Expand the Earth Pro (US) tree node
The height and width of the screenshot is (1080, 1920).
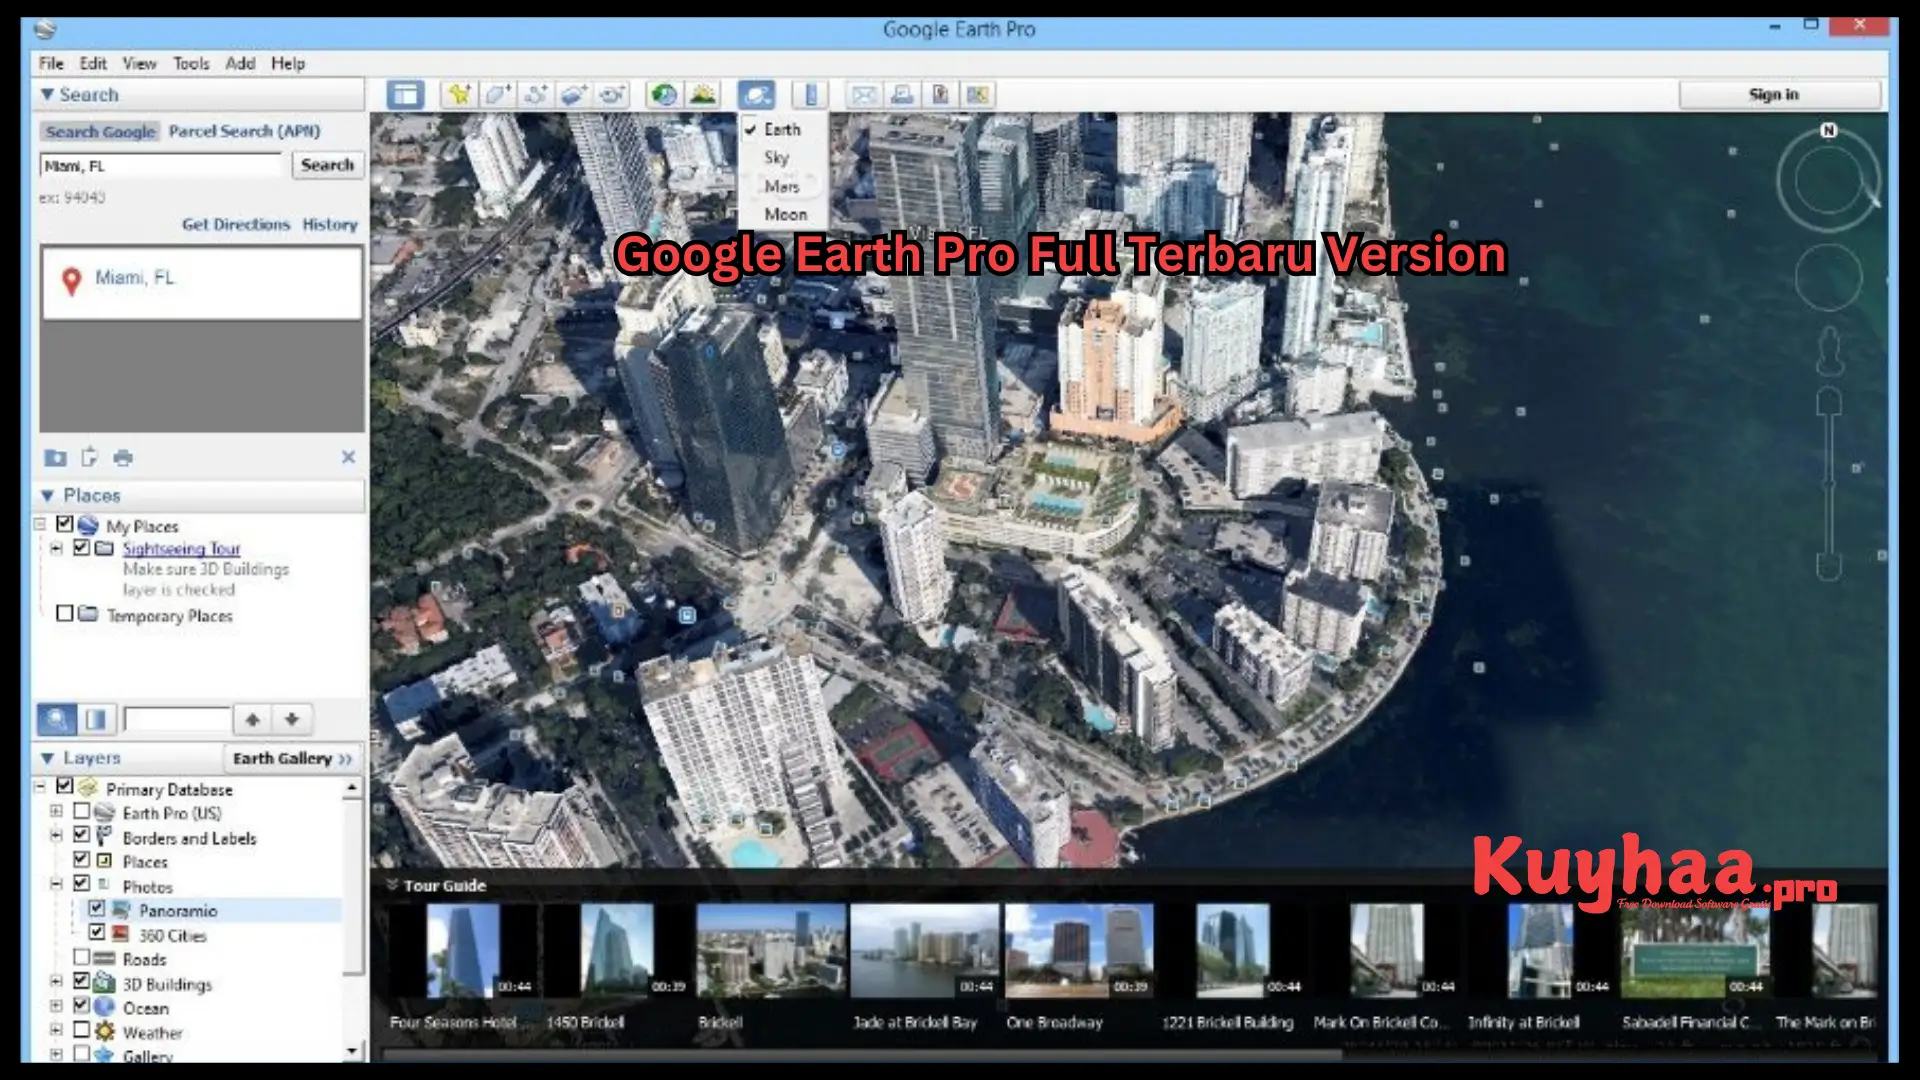click(56, 811)
